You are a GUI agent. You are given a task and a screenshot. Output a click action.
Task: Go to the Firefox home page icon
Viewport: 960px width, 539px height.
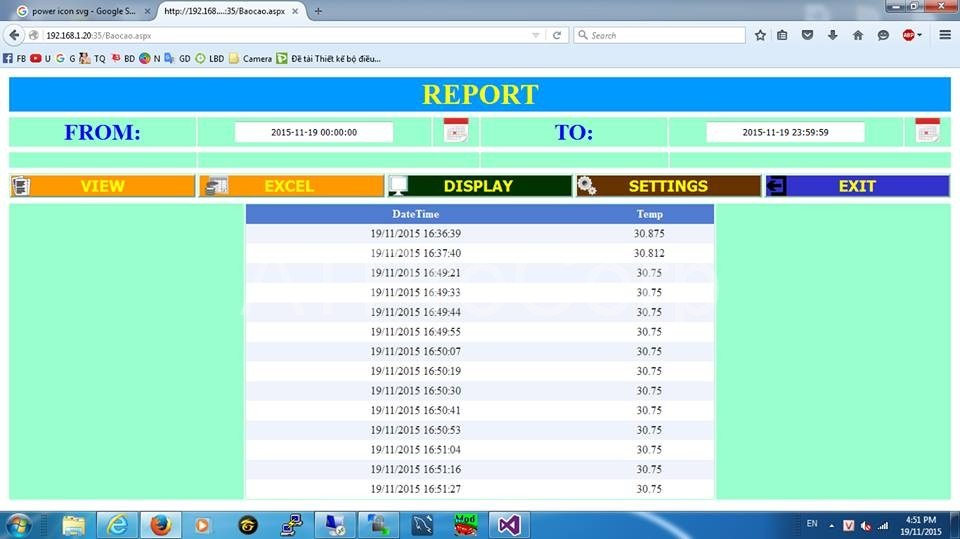(857, 35)
